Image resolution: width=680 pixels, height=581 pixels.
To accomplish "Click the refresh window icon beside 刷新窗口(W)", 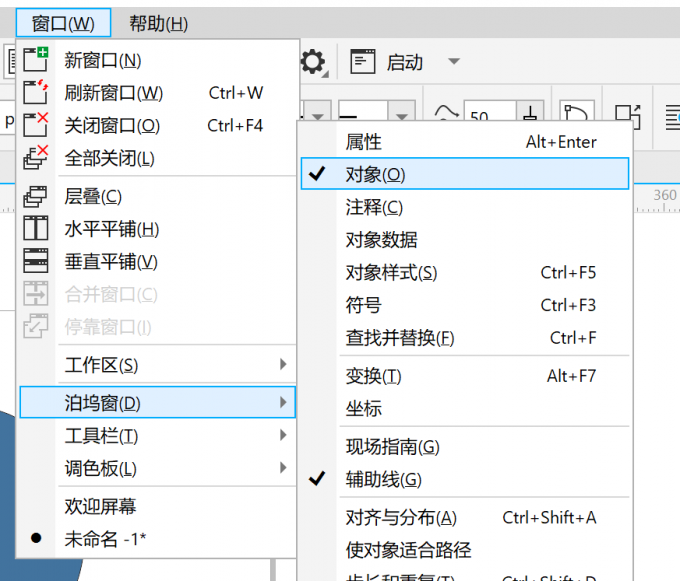I will (36, 92).
